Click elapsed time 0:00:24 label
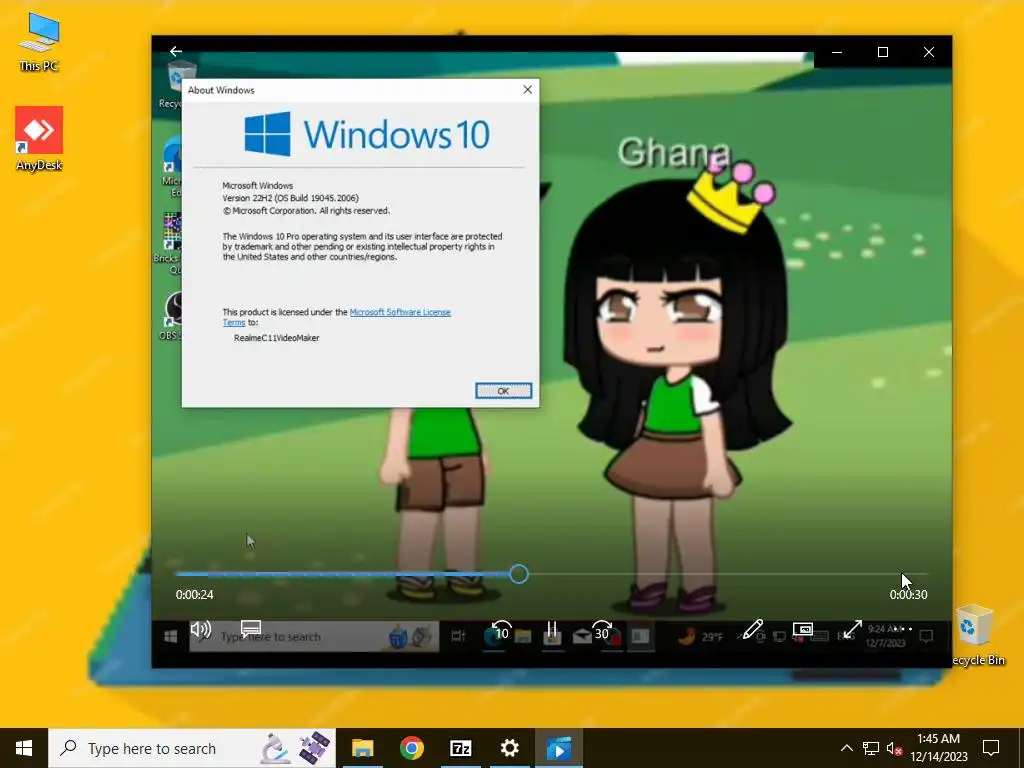 (x=195, y=594)
